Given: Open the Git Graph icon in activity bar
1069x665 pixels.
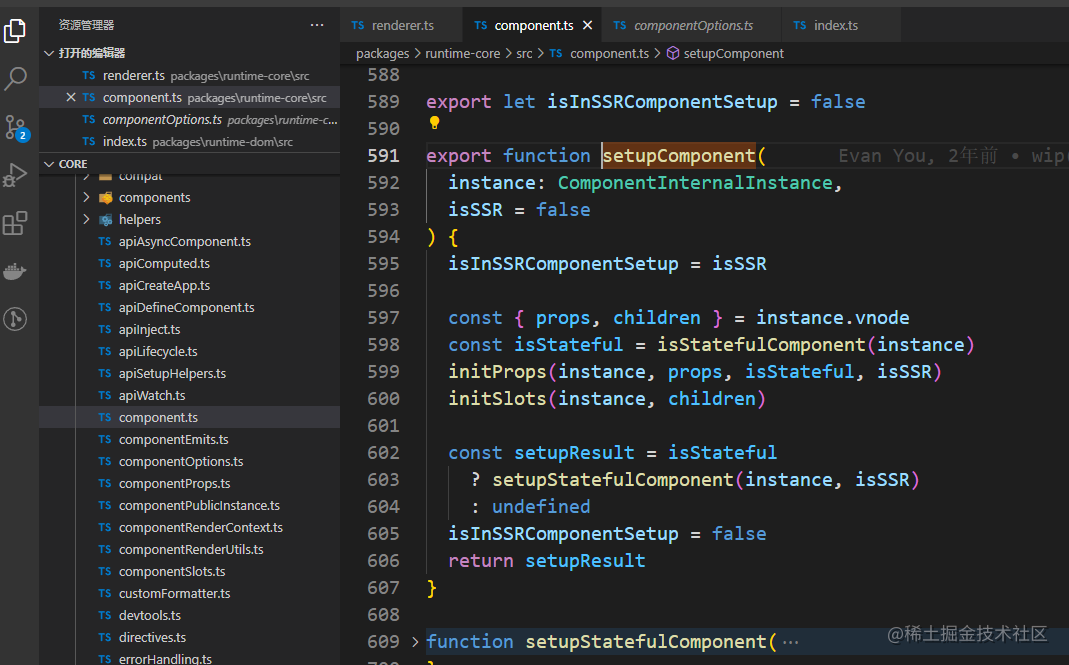Looking at the screenshot, I should [x=15, y=319].
